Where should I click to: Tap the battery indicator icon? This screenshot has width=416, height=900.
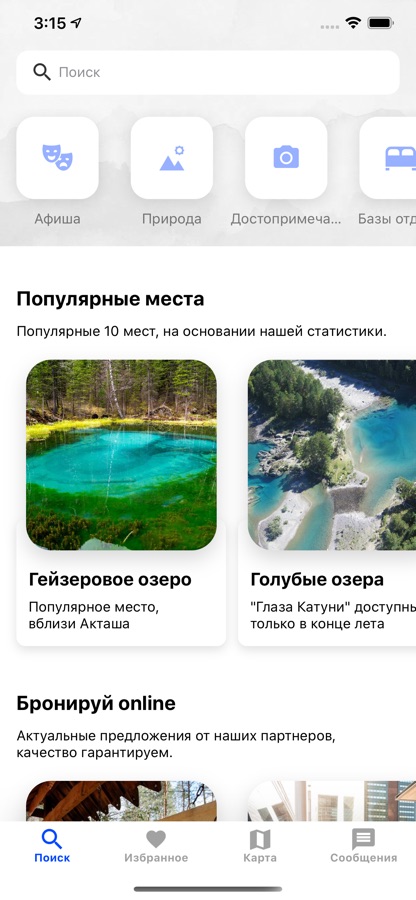[380, 24]
